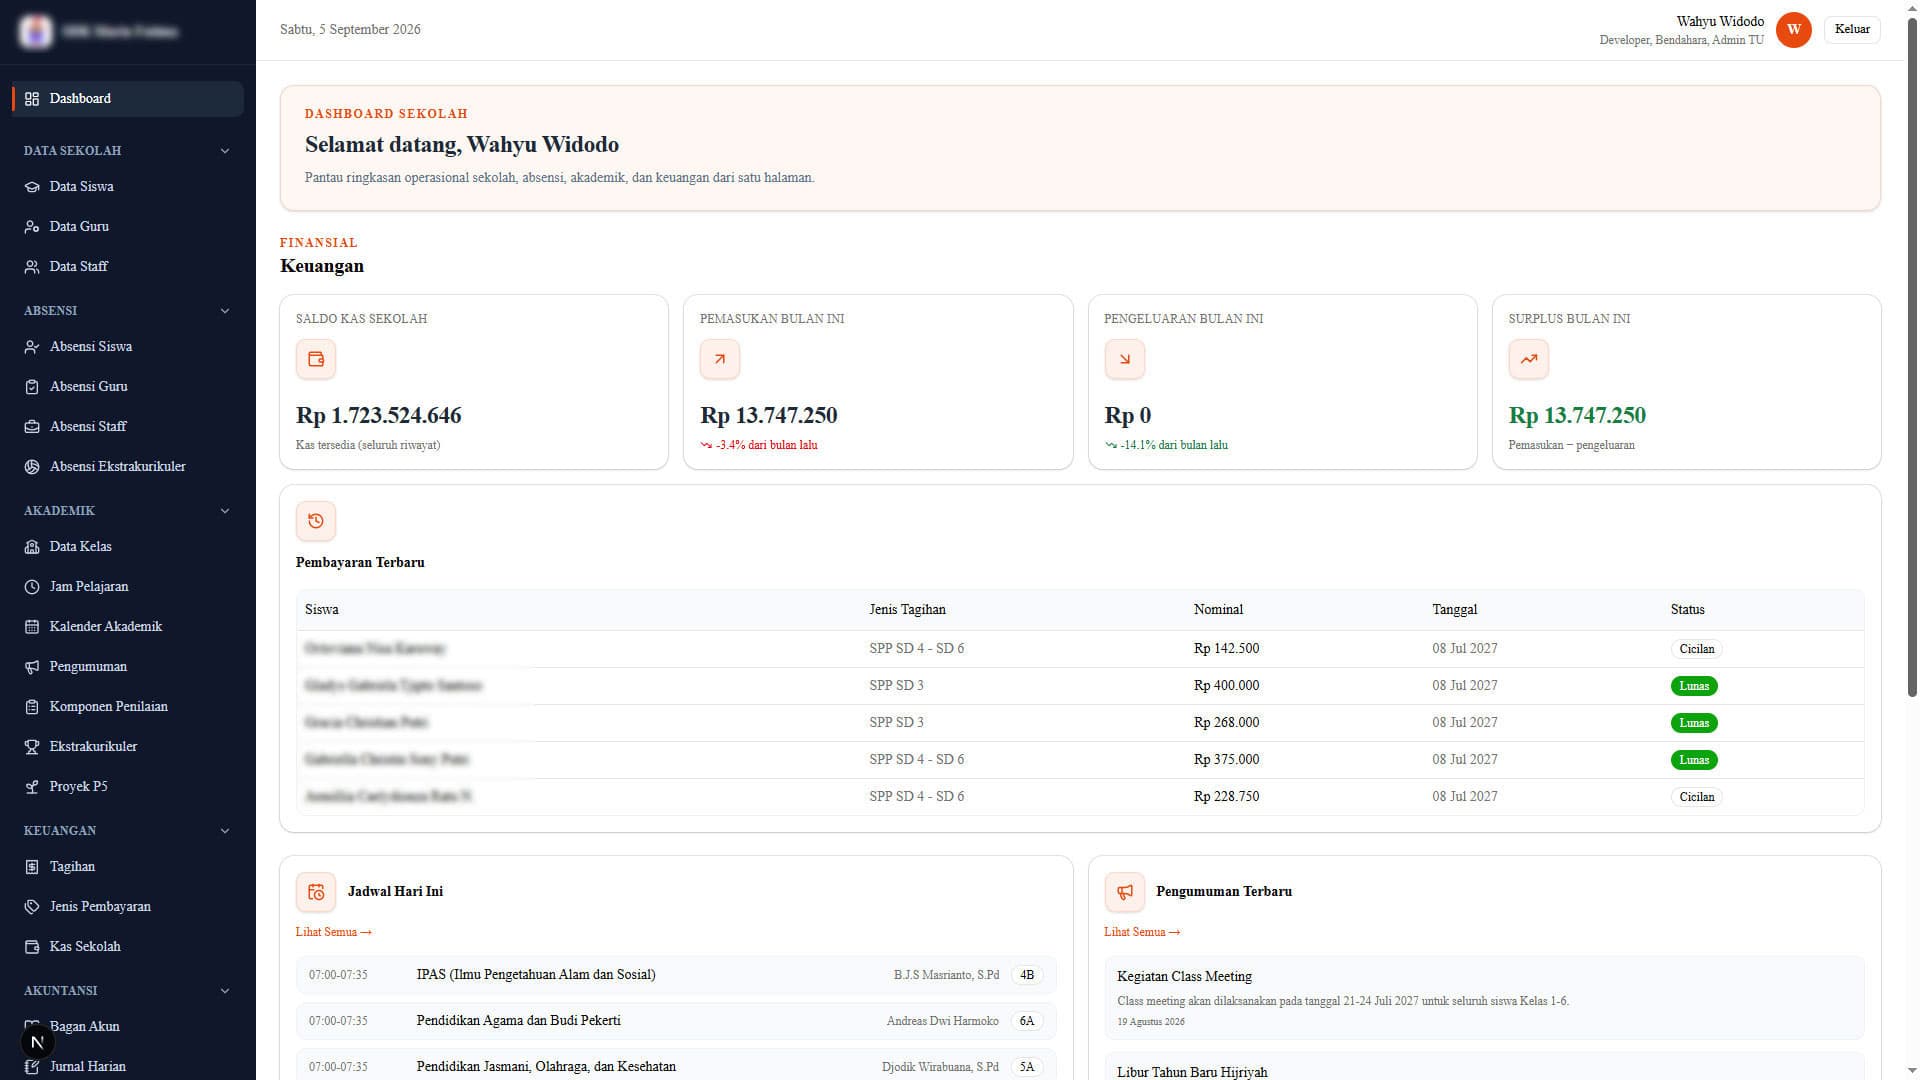The image size is (1920, 1080).
Task: Click the down-right arrow icon in Pengeluaran card
Action: [1125, 359]
